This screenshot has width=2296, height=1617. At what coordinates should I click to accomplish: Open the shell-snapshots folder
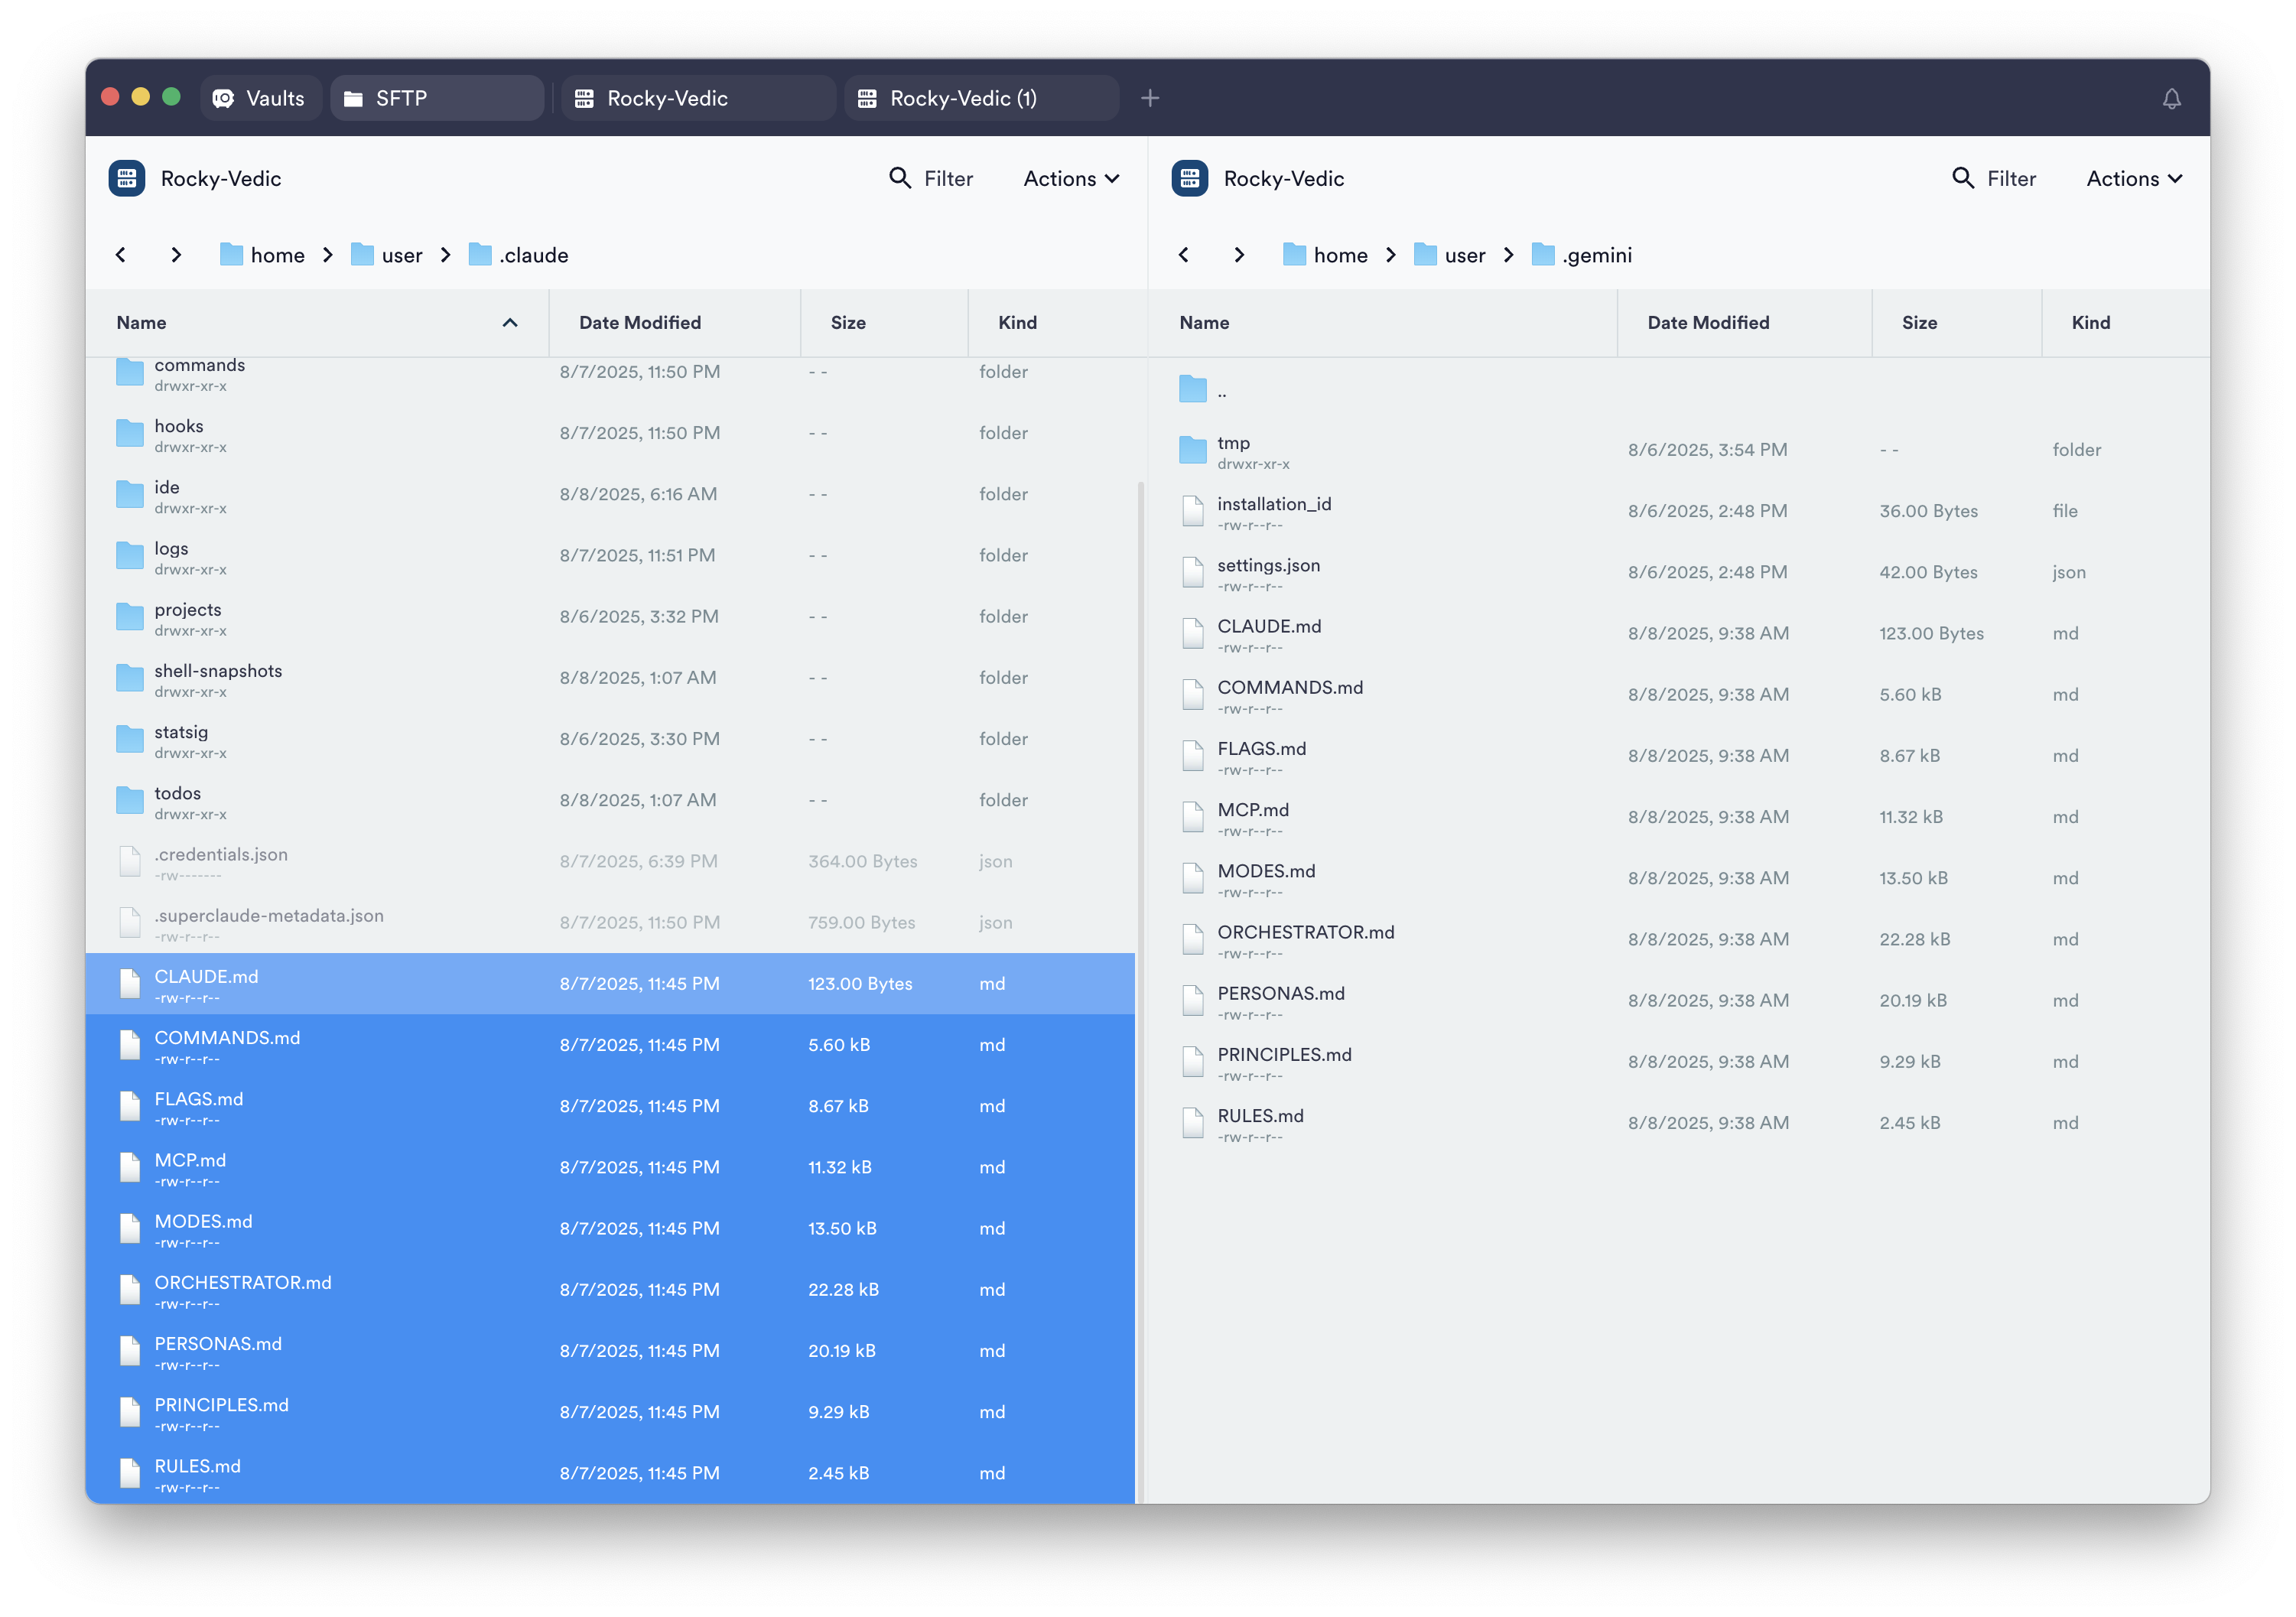218,677
